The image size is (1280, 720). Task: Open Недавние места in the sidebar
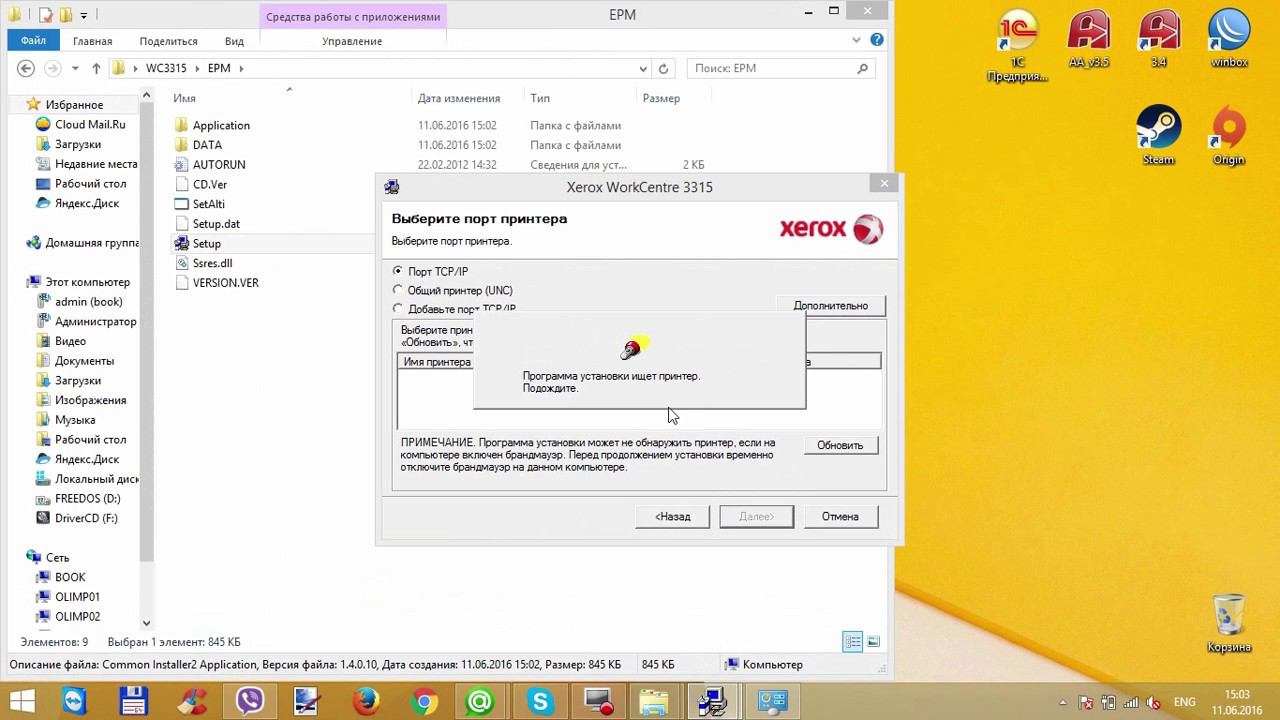96,164
